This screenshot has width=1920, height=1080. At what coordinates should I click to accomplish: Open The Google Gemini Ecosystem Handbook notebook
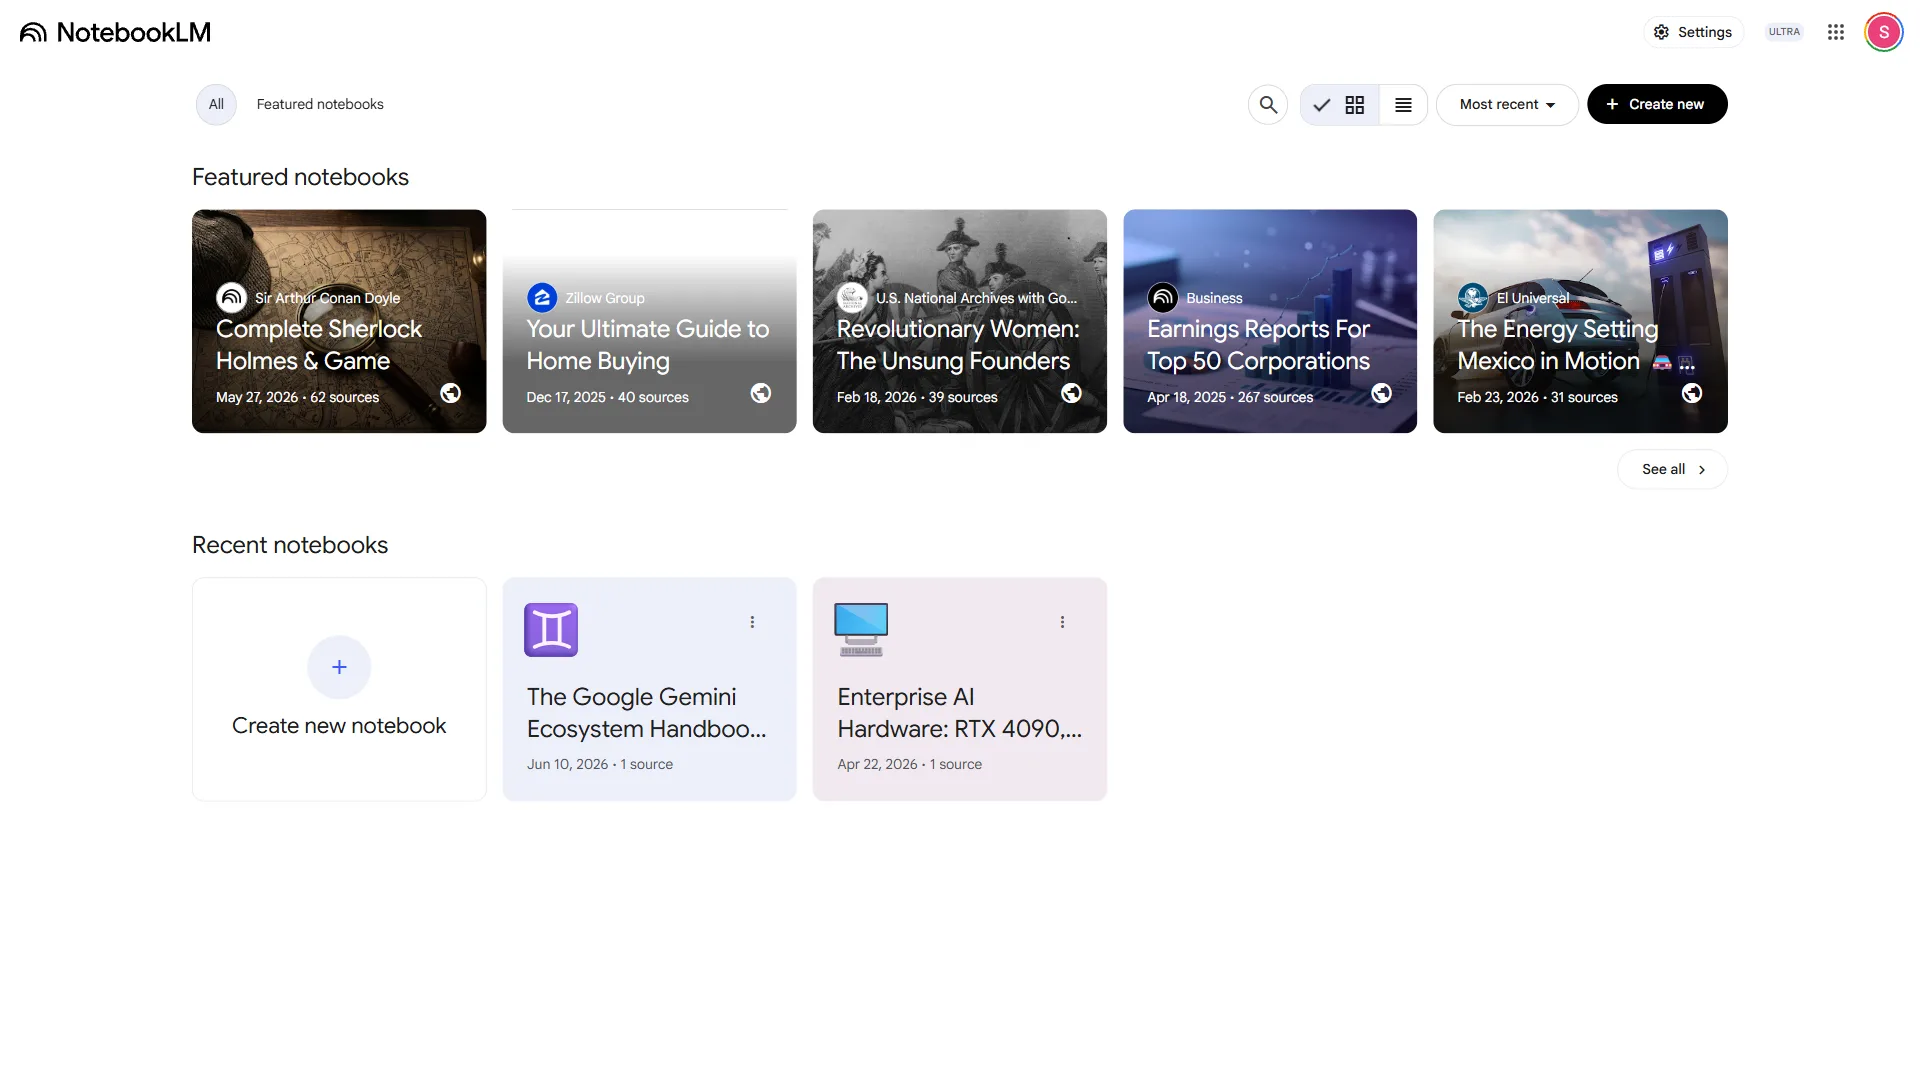(649, 689)
